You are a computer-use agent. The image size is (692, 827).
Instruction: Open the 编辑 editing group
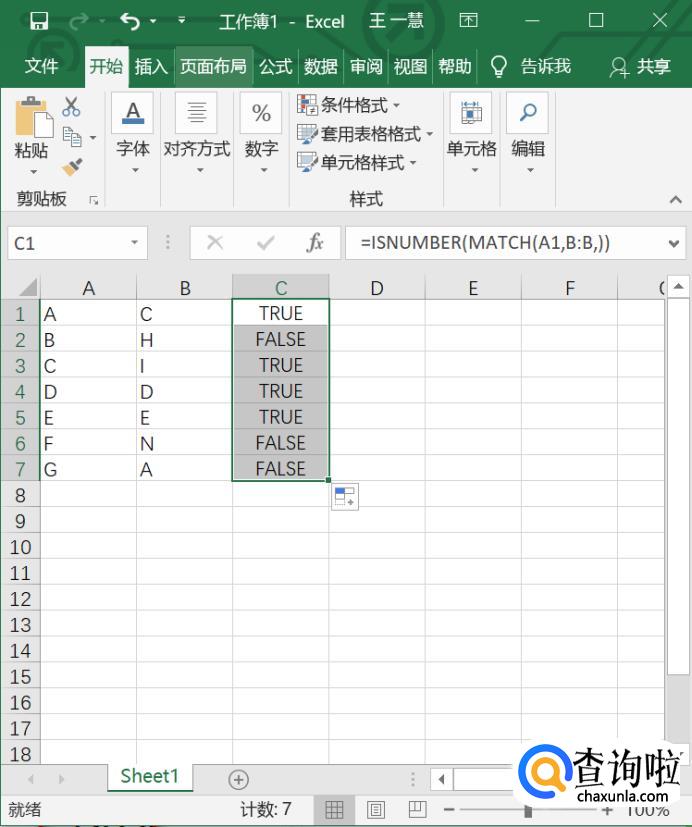tap(528, 134)
